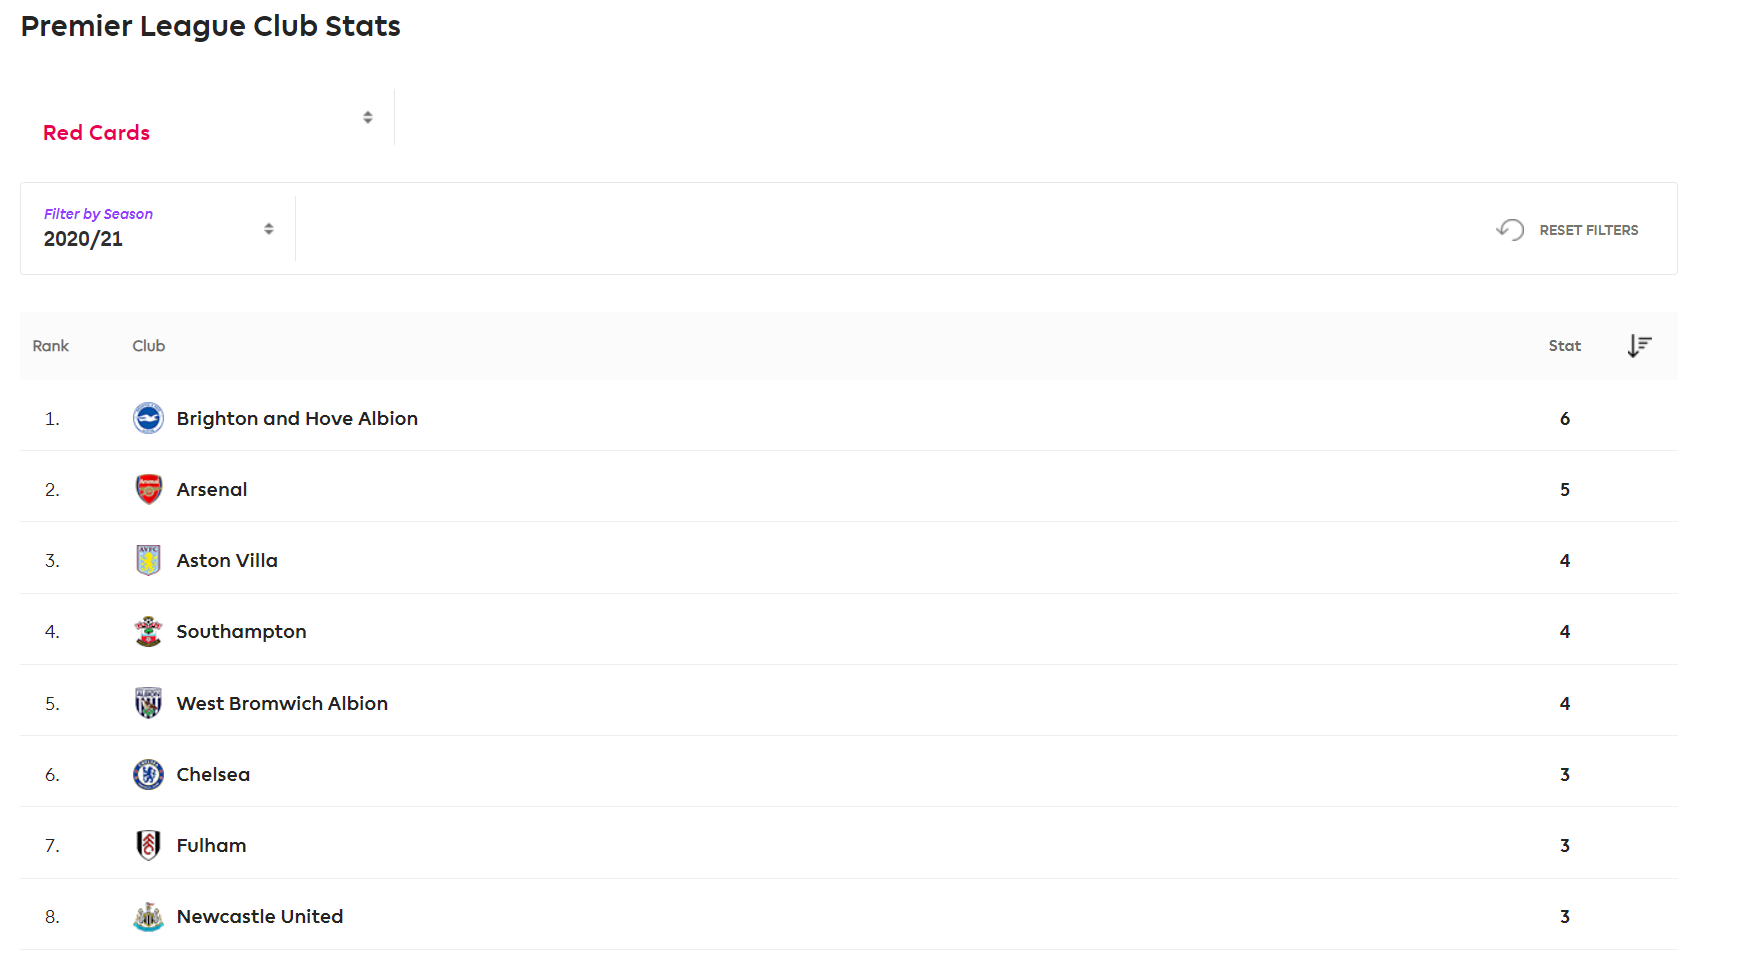Toggle the Stat column sort order icon

click(1639, 346)
